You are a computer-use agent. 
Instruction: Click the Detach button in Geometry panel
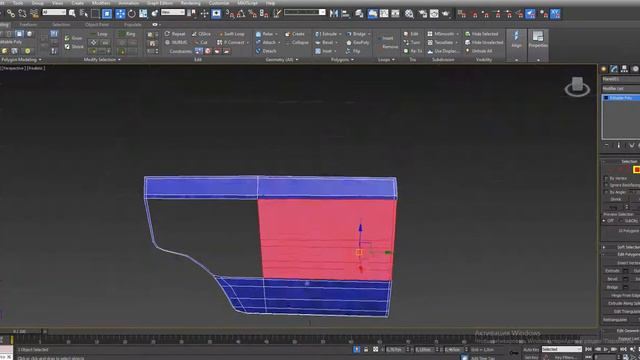click(266, 51)
